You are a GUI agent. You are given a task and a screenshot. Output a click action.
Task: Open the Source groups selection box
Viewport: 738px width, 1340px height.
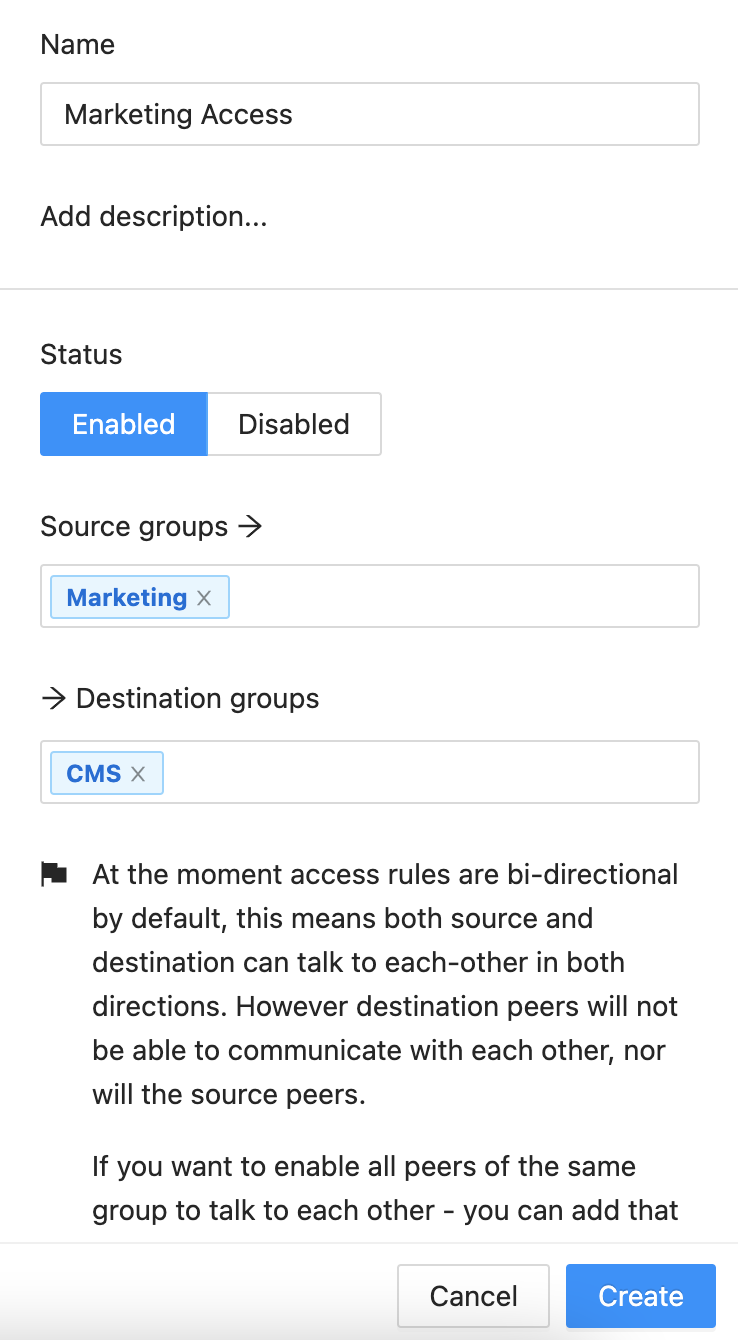tap(460, 597)
